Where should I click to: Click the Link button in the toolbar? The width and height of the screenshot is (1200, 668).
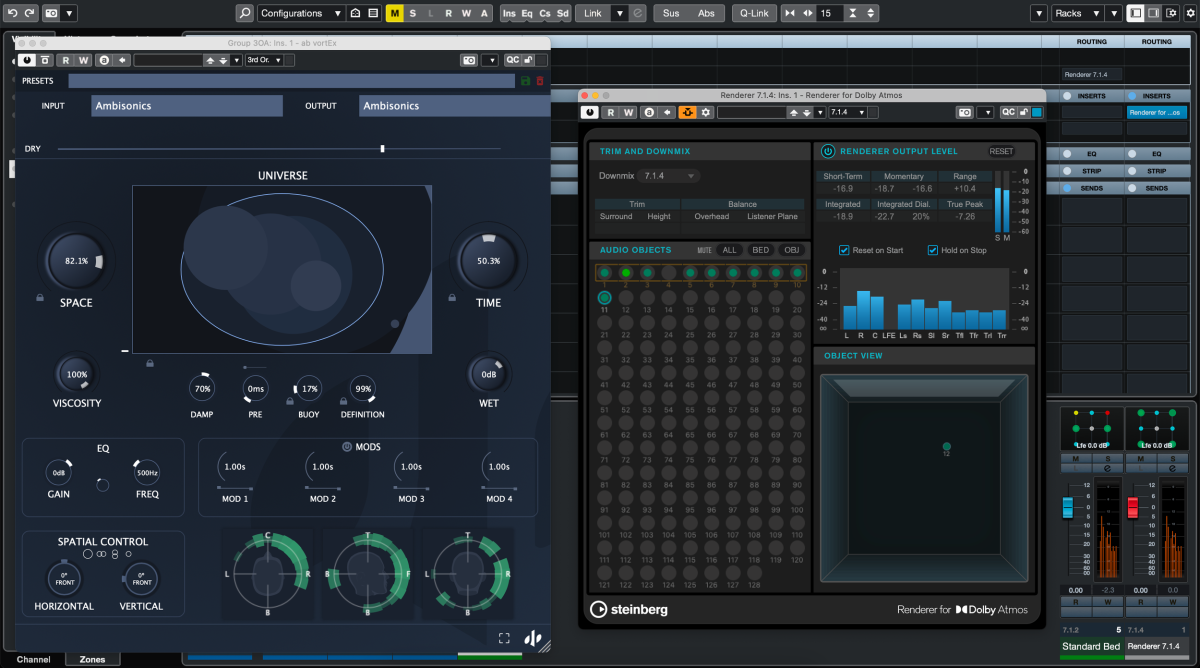594,13
